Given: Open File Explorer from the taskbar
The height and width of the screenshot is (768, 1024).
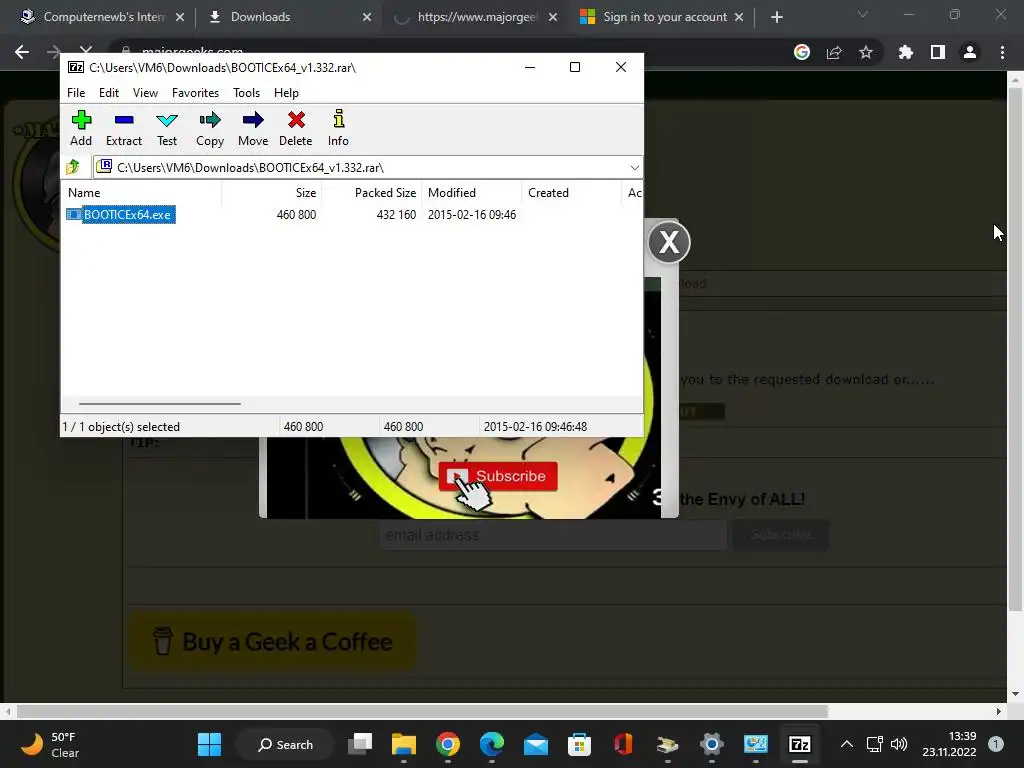Looking at the screenshot, I should coord(404,744).
